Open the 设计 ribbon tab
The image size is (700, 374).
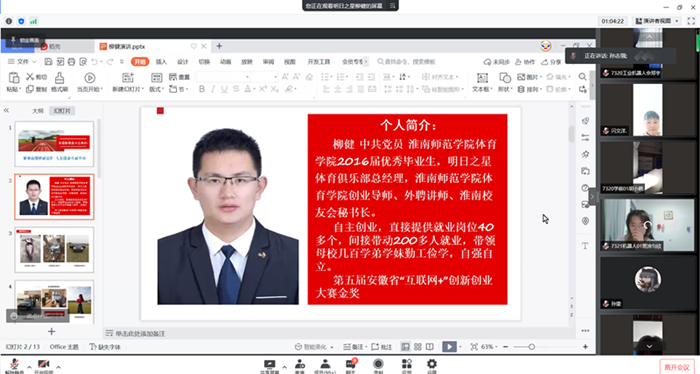pyautogui.click(x=183, y=62)
